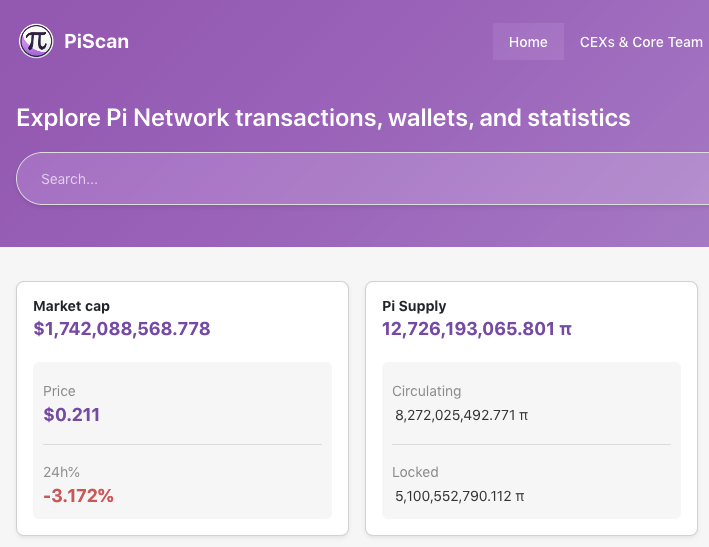Click the PiScan pi logo icon
Viewport: 709px width, 547px height.
(x=36, y=41)
